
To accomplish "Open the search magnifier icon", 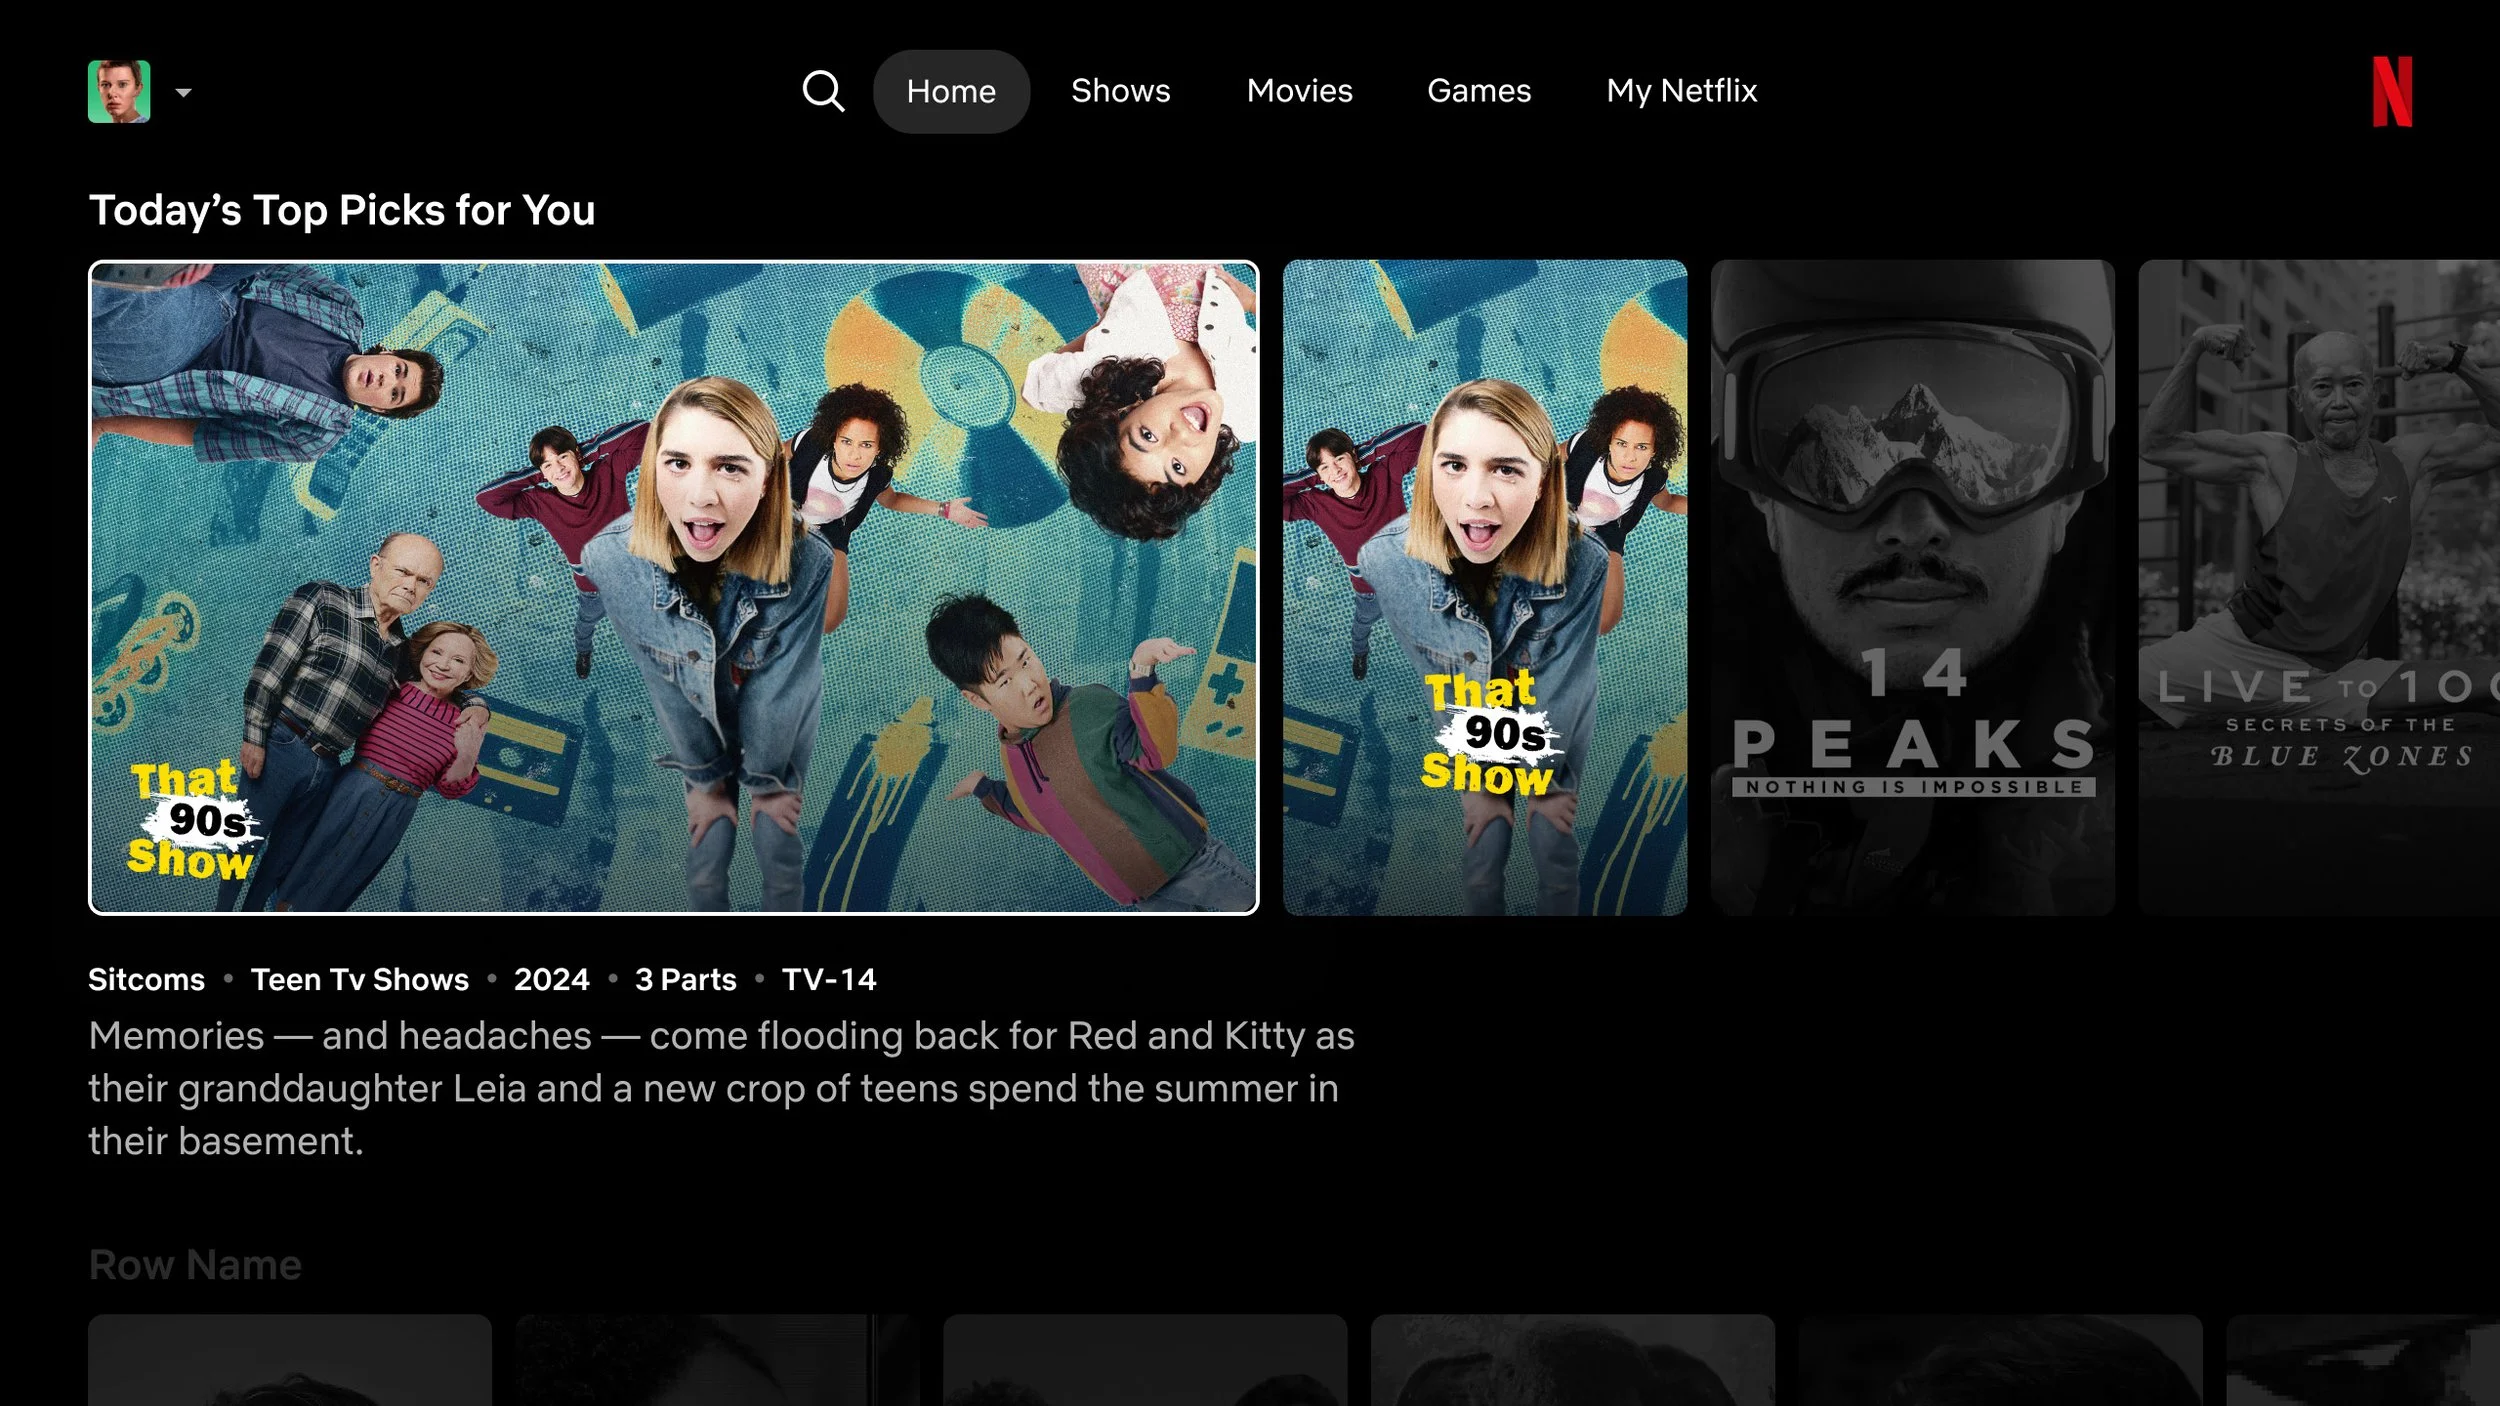I will 823,91.
